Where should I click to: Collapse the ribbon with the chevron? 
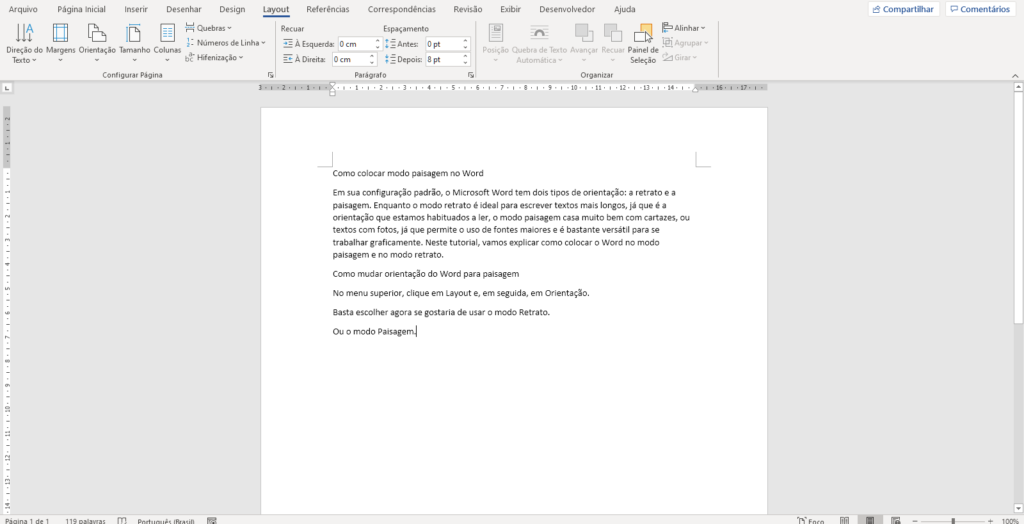pyautogui.click(x=1016, y=76)
